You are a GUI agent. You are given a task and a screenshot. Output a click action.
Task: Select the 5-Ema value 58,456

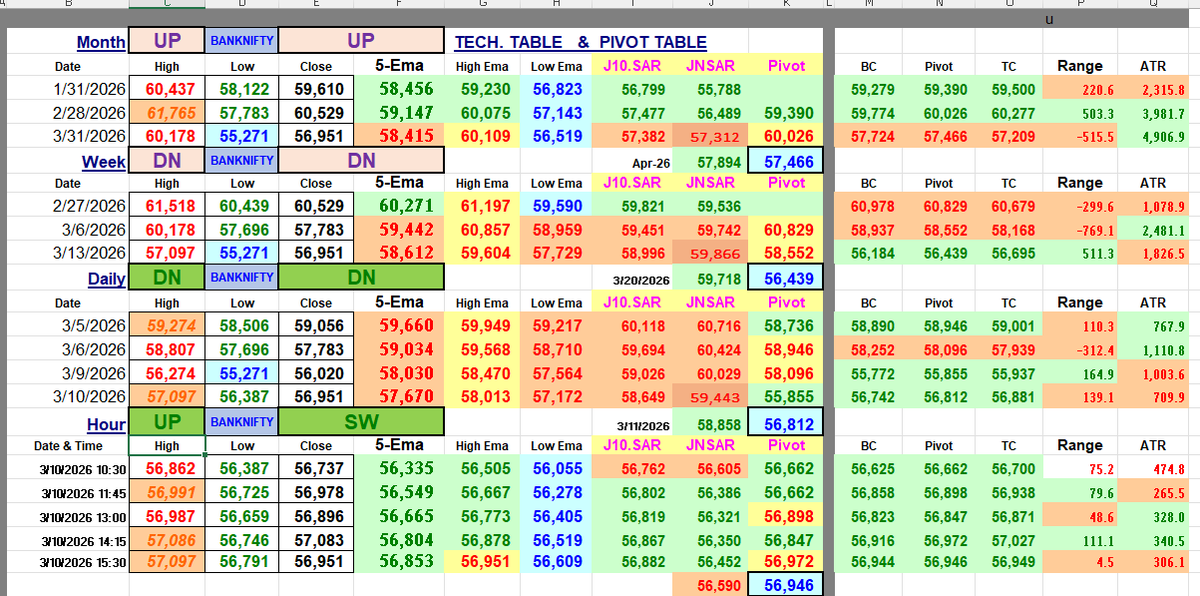(400, 89)
